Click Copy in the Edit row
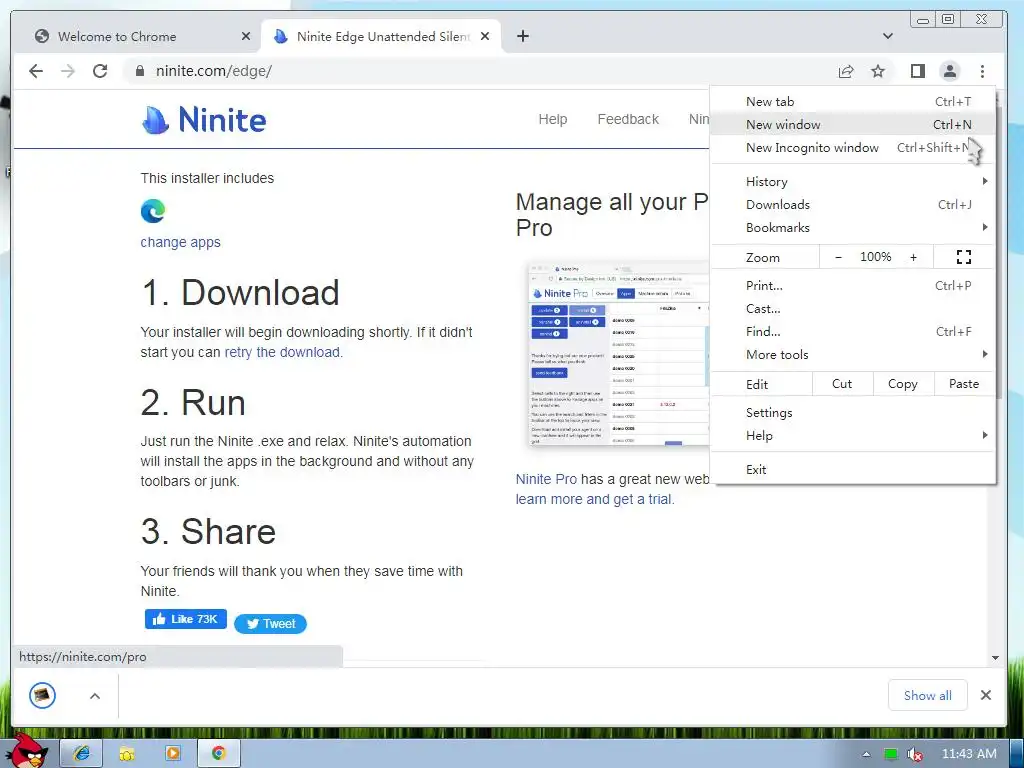Viewport: 1024px width, 768px height. [x=903, y=384]
